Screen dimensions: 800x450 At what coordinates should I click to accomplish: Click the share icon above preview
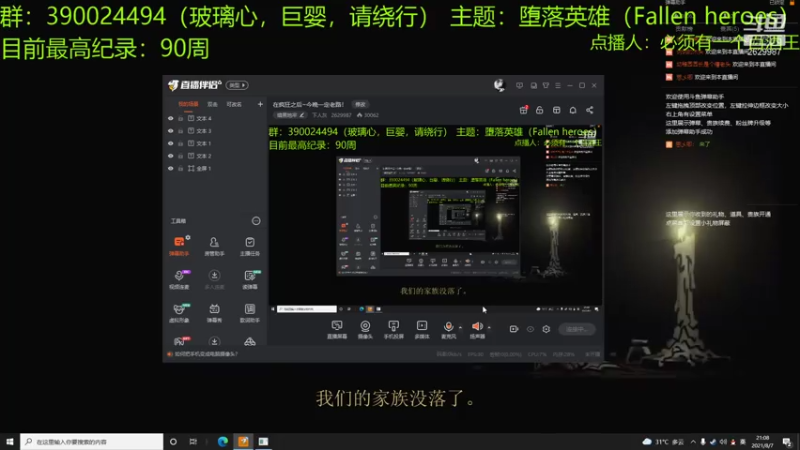click(590, 110)
